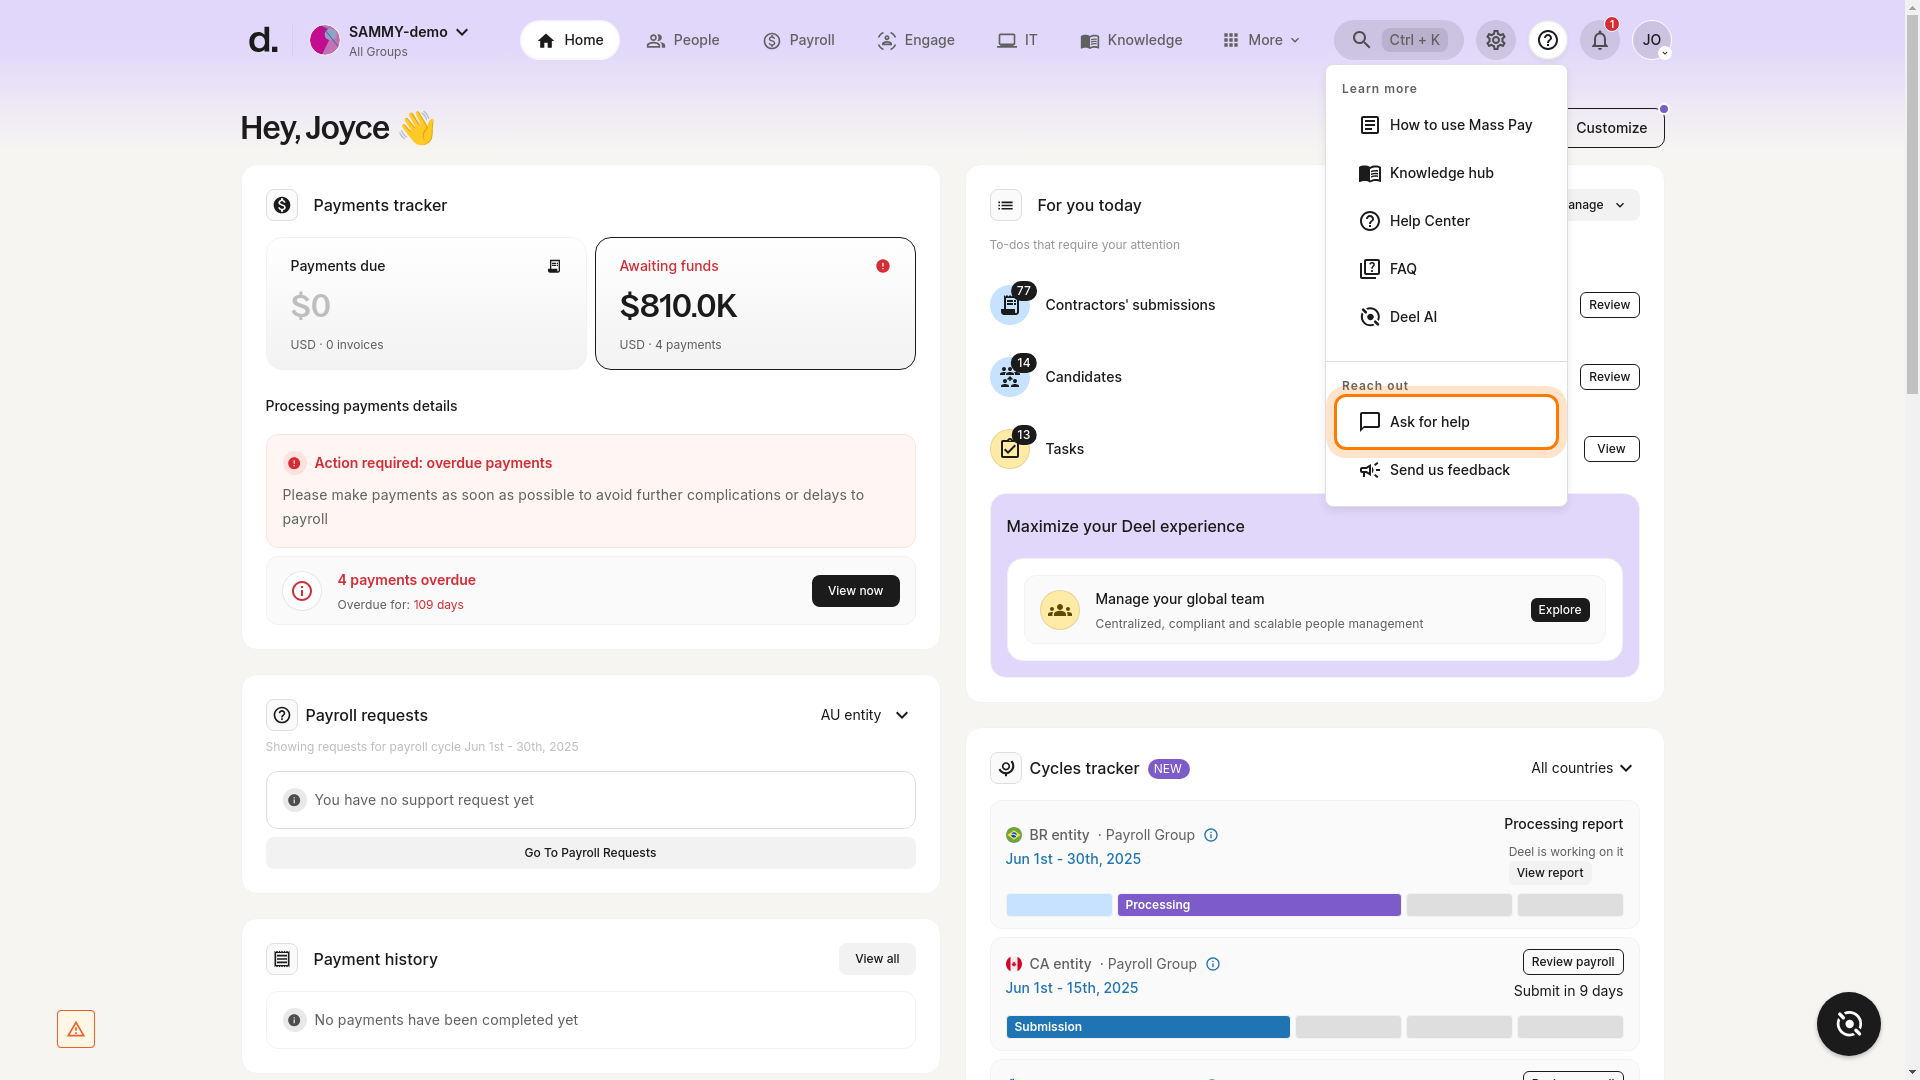
Task: Open the Payroll tab
Action: [x=798, y=40]
